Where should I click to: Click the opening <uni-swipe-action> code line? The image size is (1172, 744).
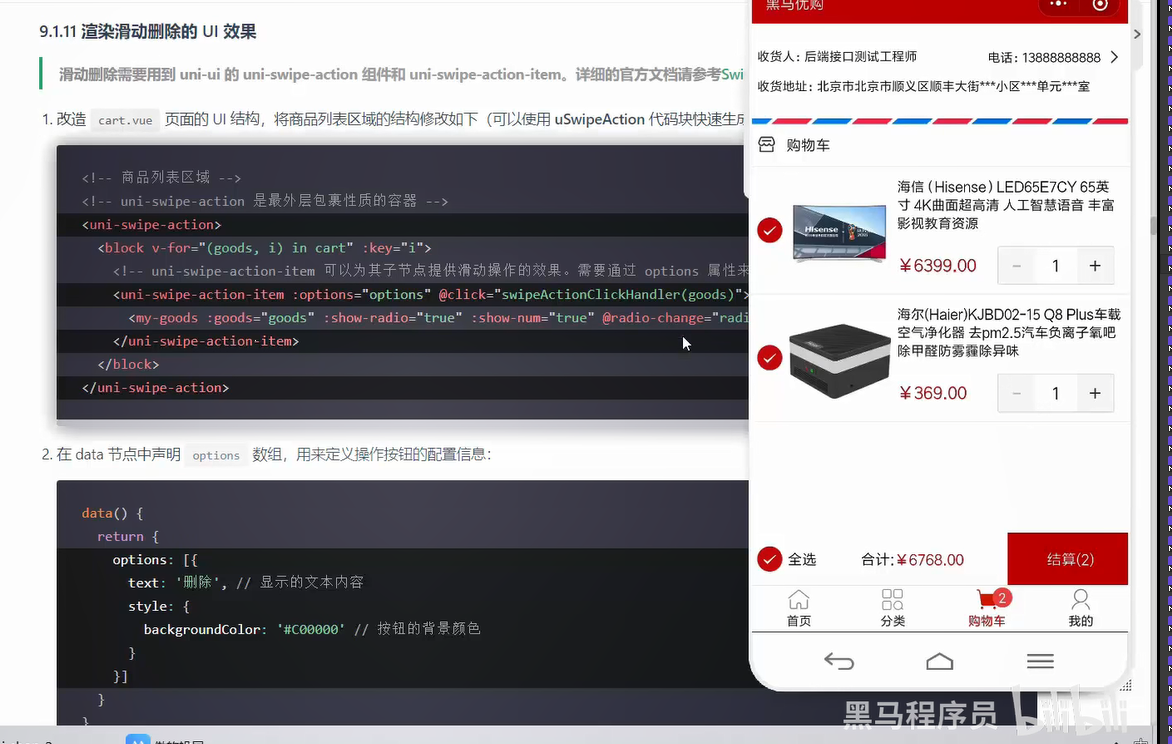pos(152,225)
